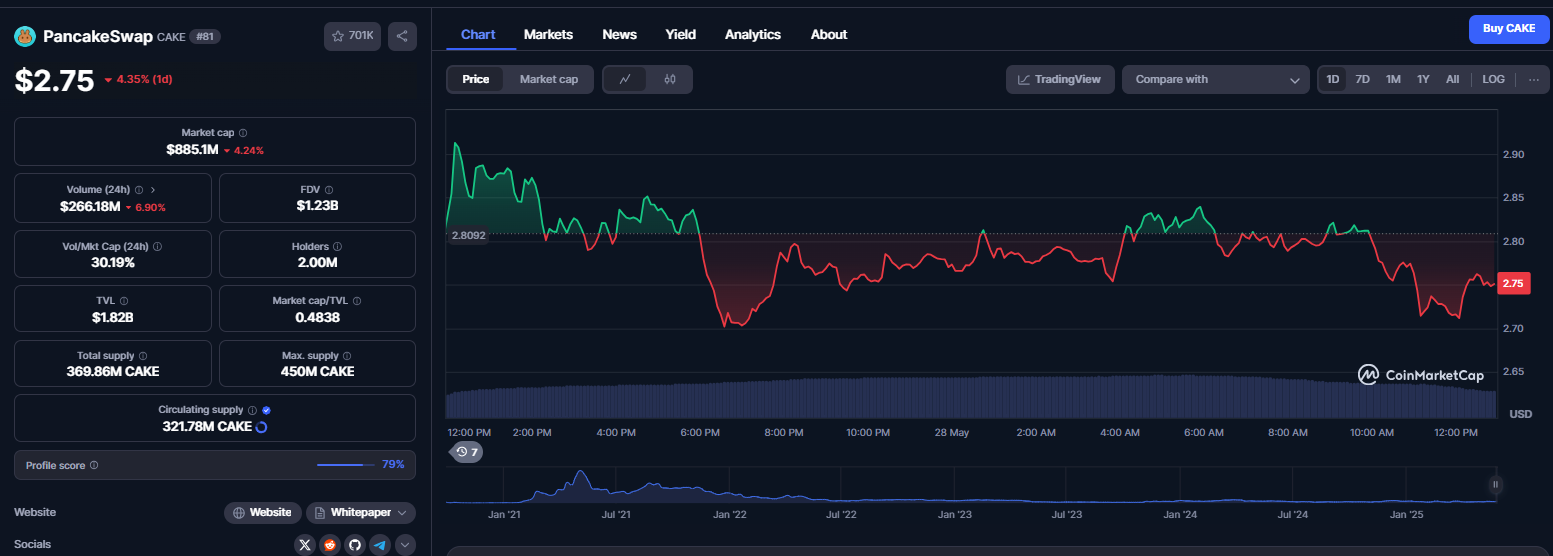The height and width of the screenshot is (556, 1553).
Task: Click the info icon next to Market cap
Action: (x=243, y=133)
